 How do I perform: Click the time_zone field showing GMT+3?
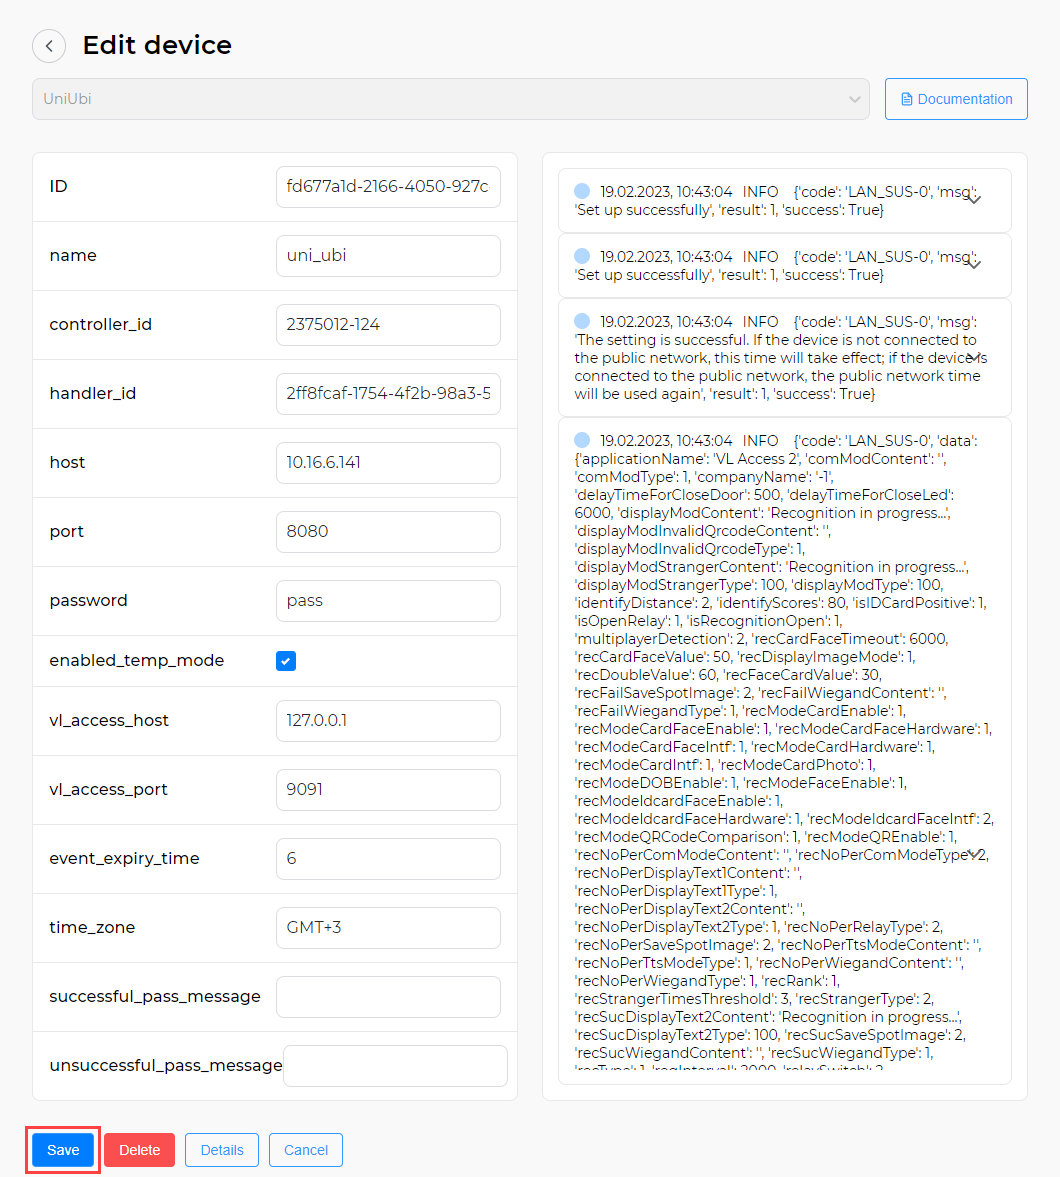pos(388,929)
